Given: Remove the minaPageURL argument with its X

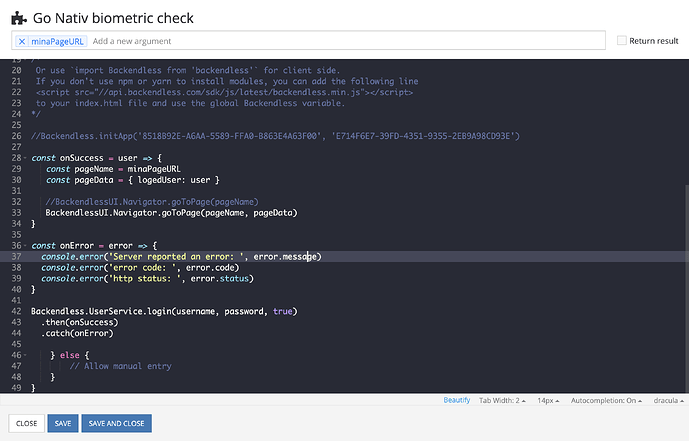Looking at the screenshot, I should pos(22,41).
